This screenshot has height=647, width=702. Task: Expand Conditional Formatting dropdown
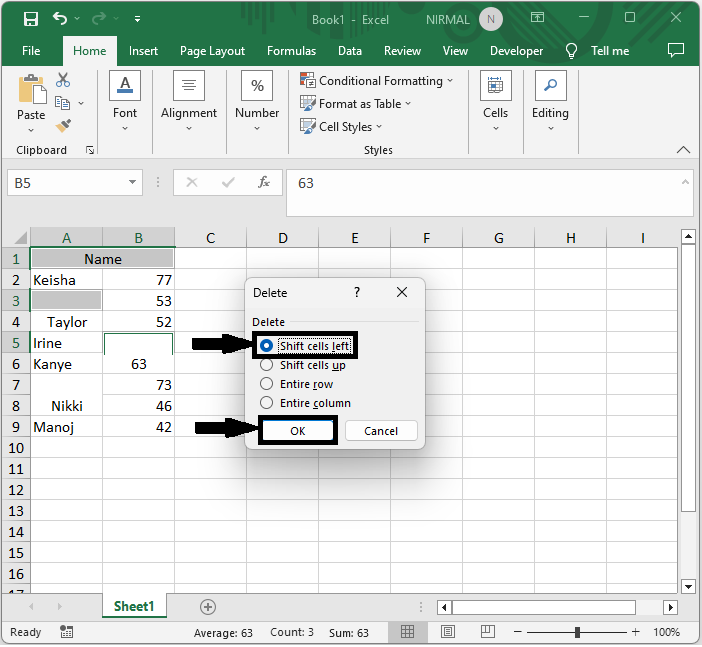click(x=450, y=81)
